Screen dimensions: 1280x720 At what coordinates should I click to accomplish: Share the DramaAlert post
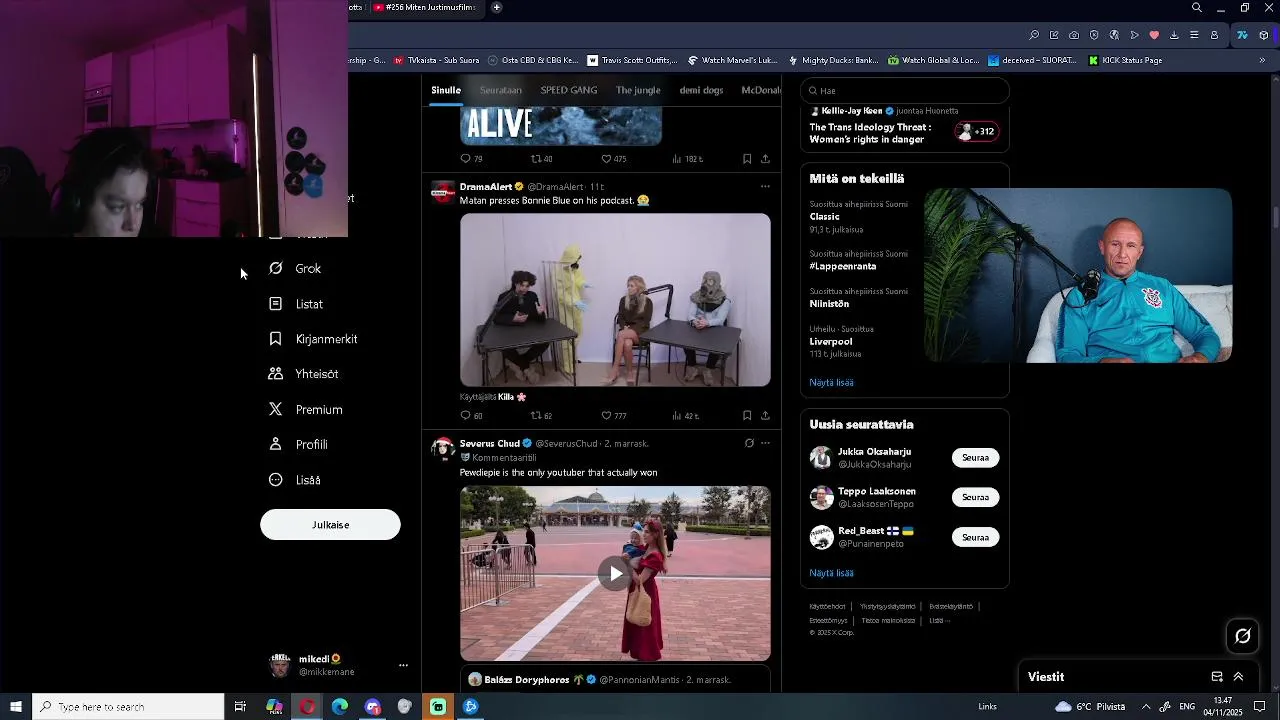point(765,415)
